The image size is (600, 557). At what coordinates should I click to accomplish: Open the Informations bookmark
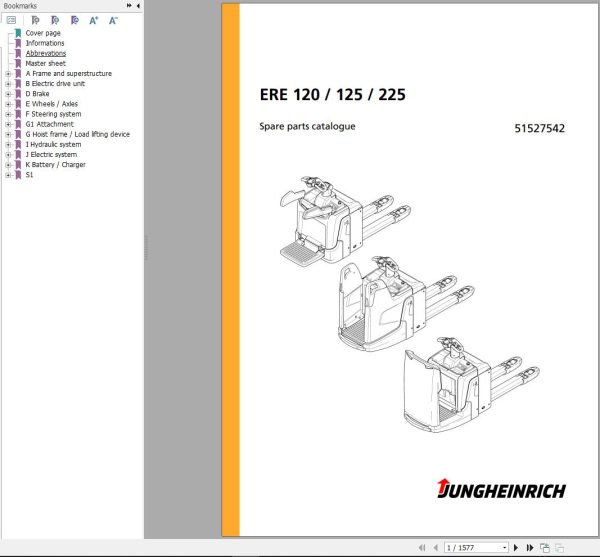click(x=45, y=43)
